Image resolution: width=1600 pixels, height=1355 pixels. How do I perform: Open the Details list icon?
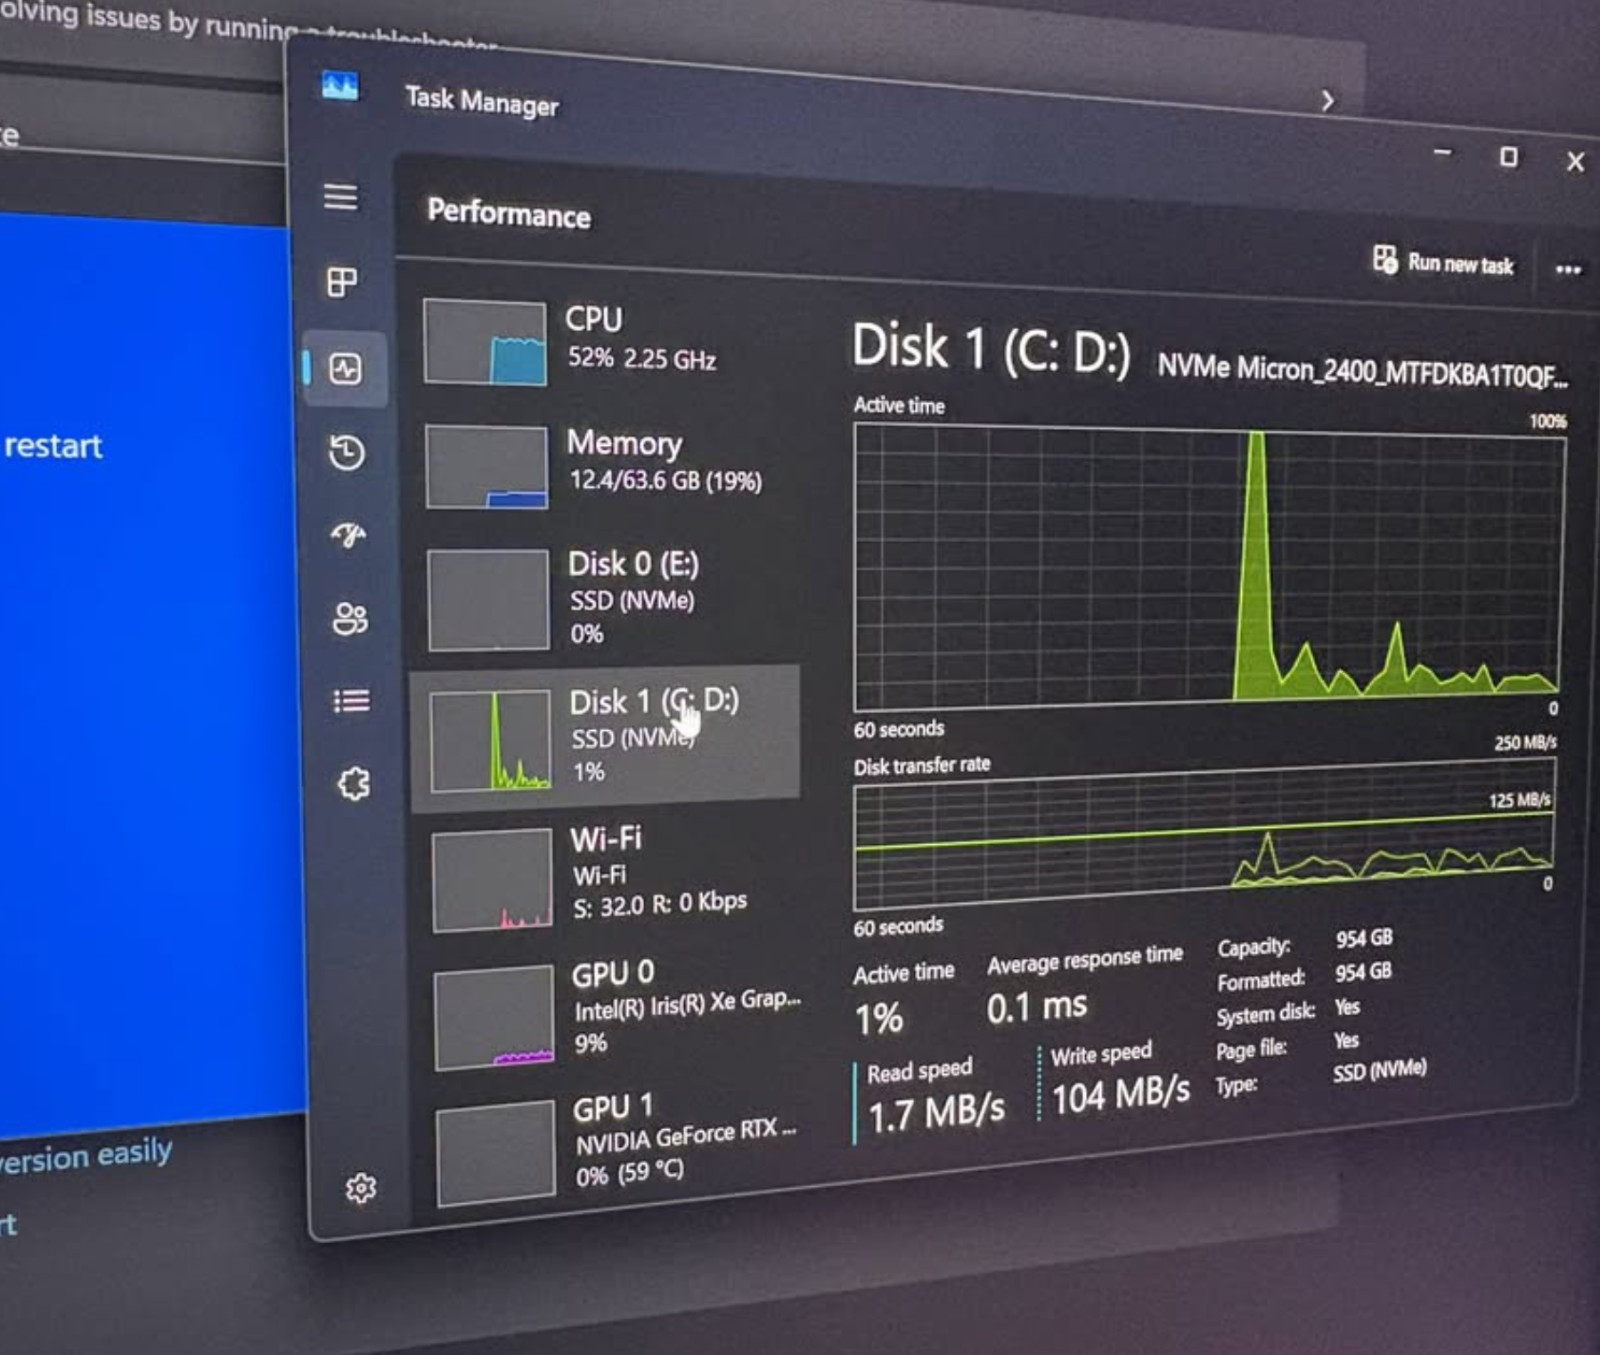coord(351,701)
